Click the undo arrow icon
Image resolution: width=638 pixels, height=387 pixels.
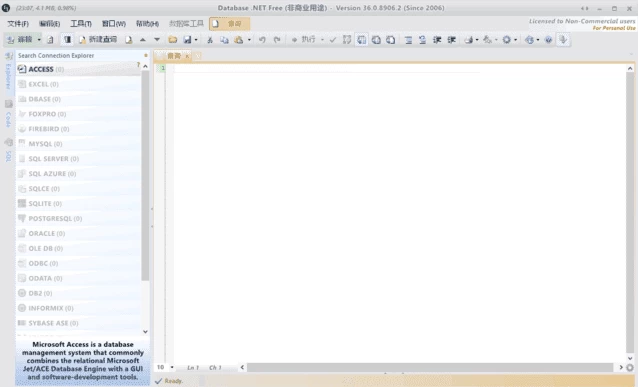(x=262, y=39)
